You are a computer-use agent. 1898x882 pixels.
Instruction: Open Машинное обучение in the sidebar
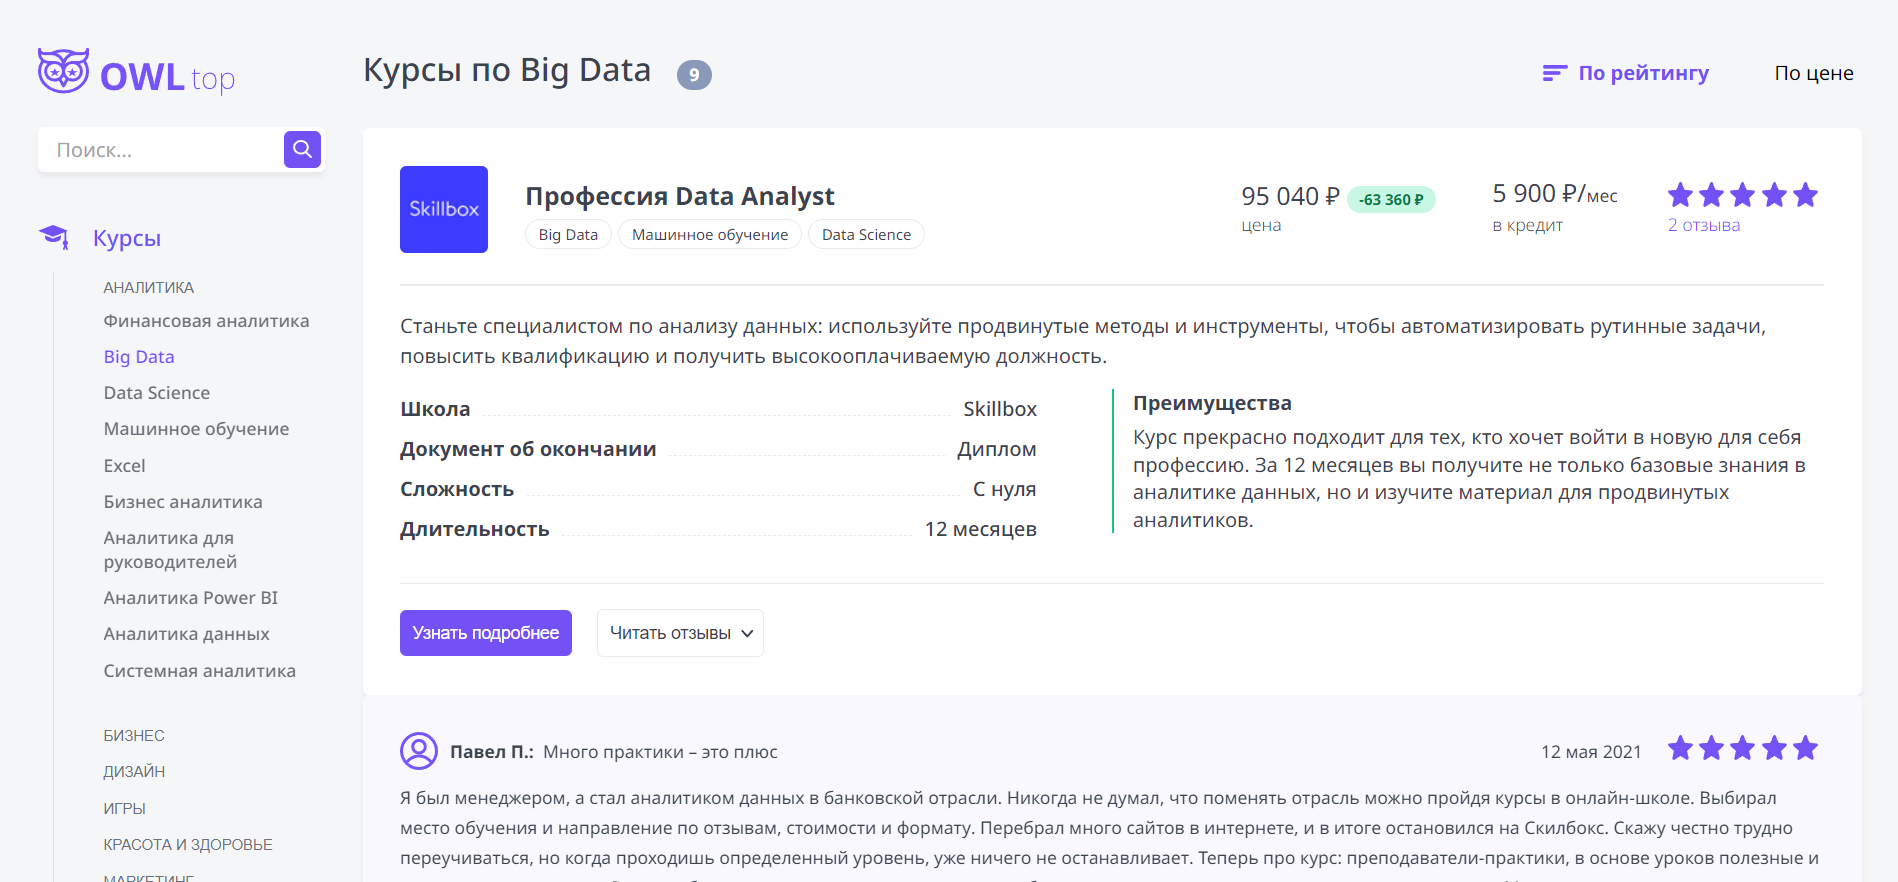[x=196, y=429]
